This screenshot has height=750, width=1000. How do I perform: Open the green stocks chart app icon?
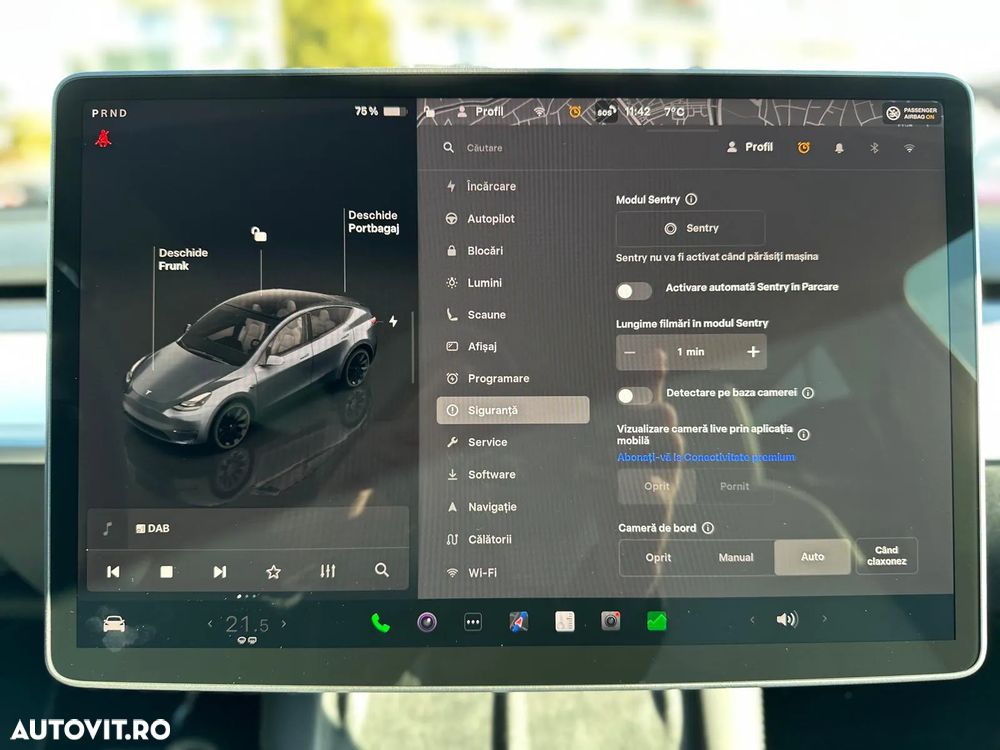click(x=656, y=621)
